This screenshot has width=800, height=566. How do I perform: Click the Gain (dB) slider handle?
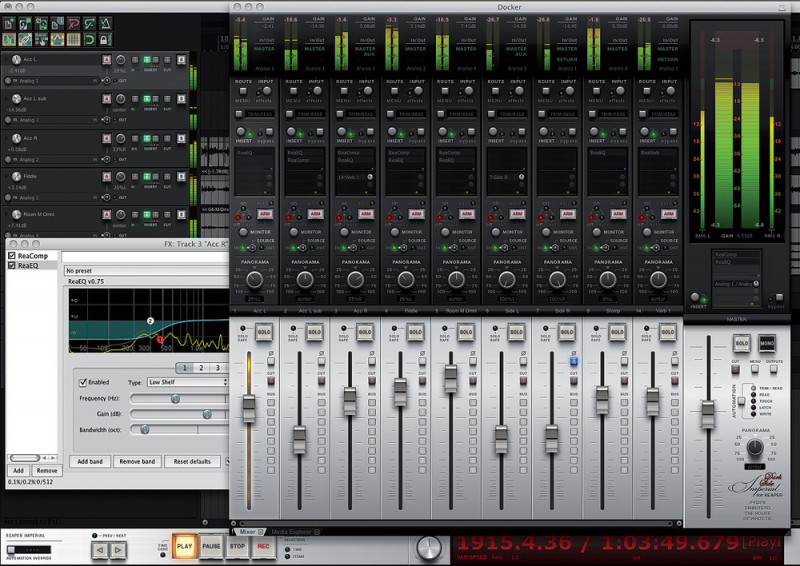(207, 413)
